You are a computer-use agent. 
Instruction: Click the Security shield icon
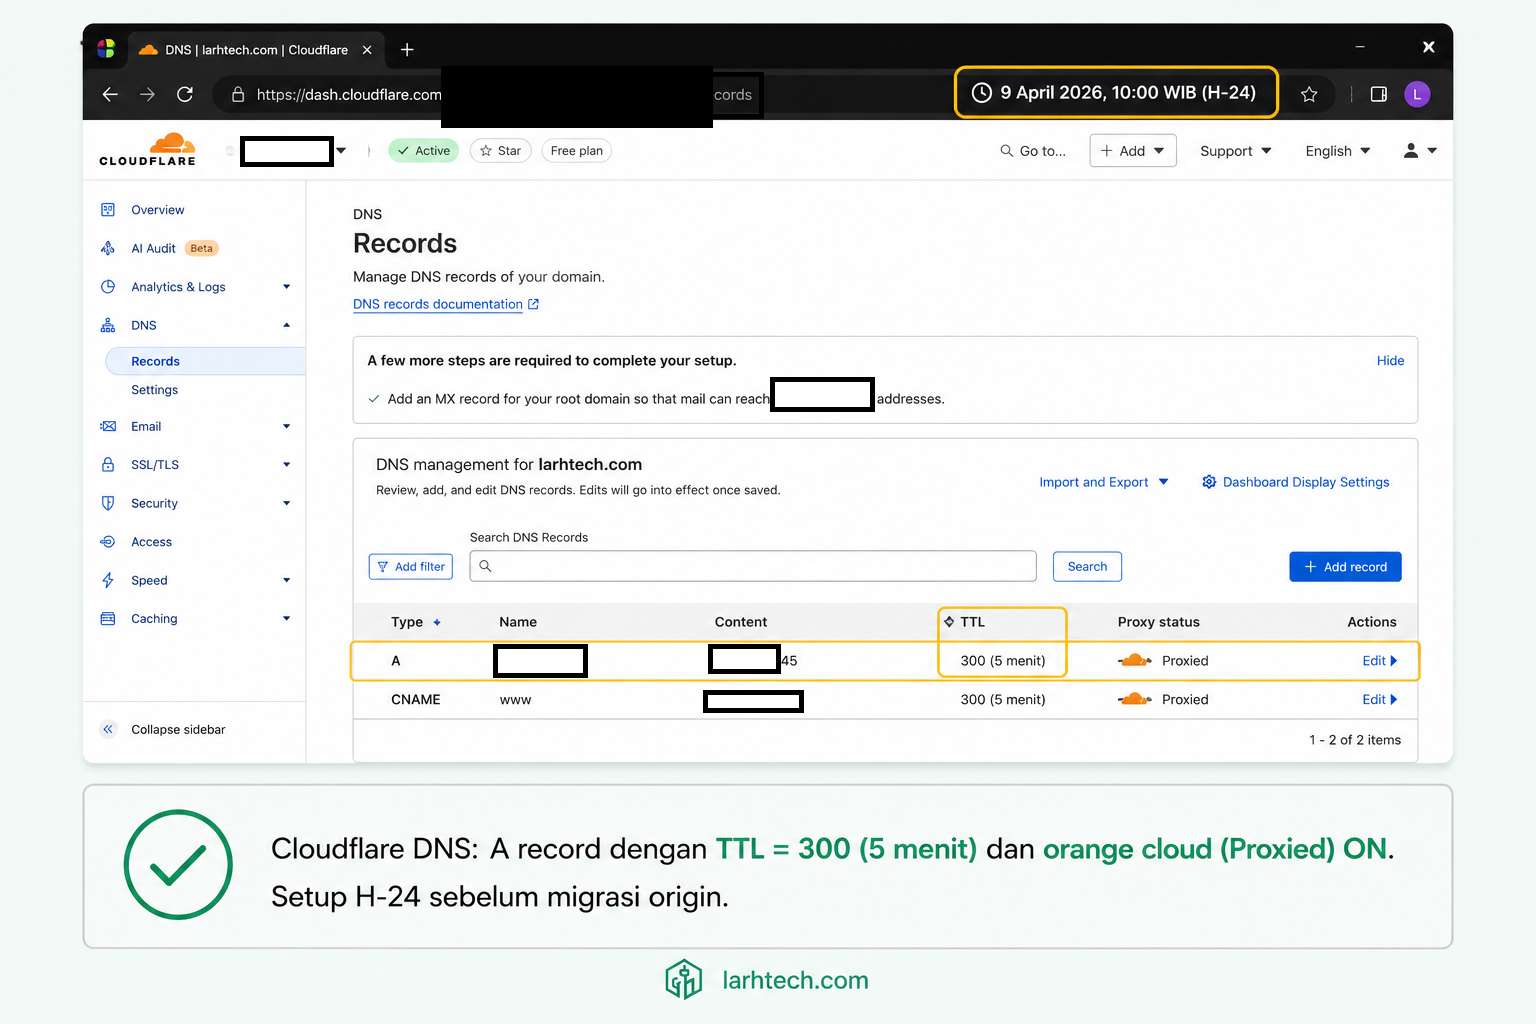coord(108,503)
